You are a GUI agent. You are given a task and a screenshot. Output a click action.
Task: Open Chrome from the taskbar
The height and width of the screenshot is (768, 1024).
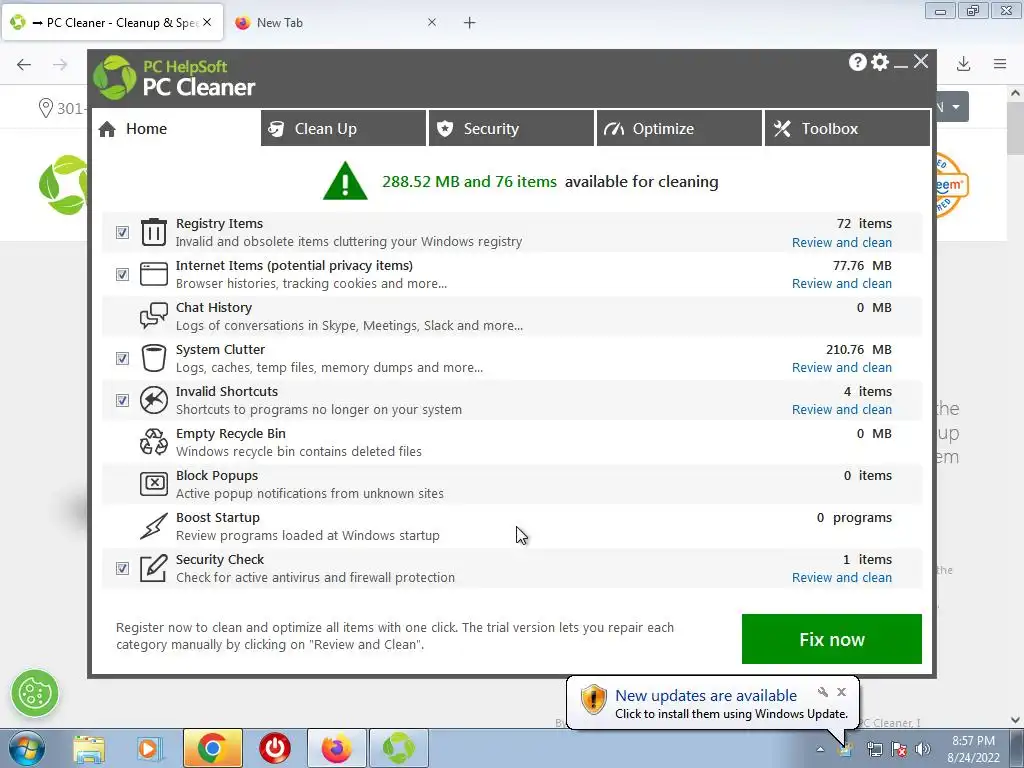point(212,748)
